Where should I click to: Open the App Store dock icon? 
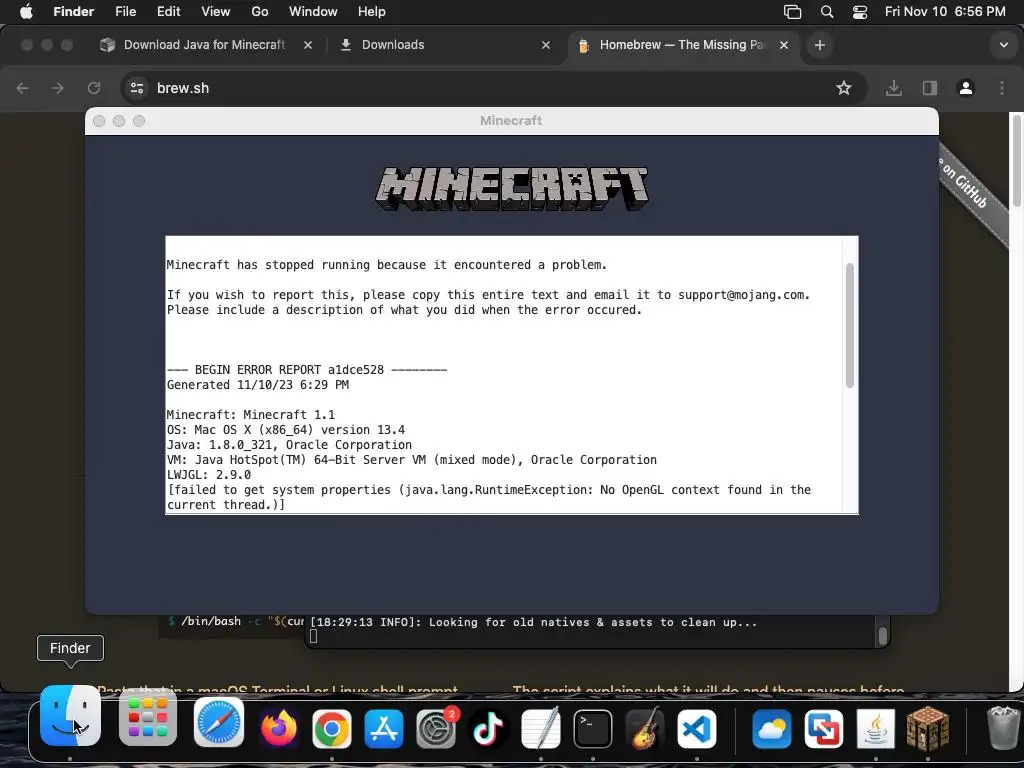pos(383,728)
